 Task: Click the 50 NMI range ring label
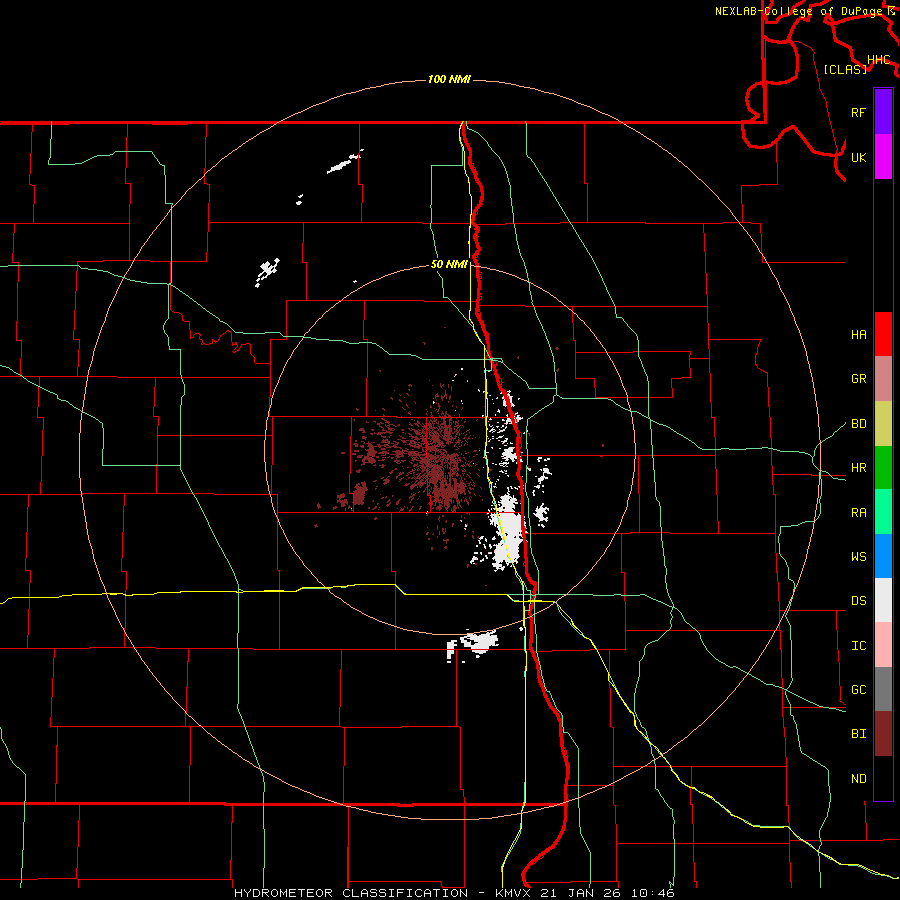coord(449,264)
